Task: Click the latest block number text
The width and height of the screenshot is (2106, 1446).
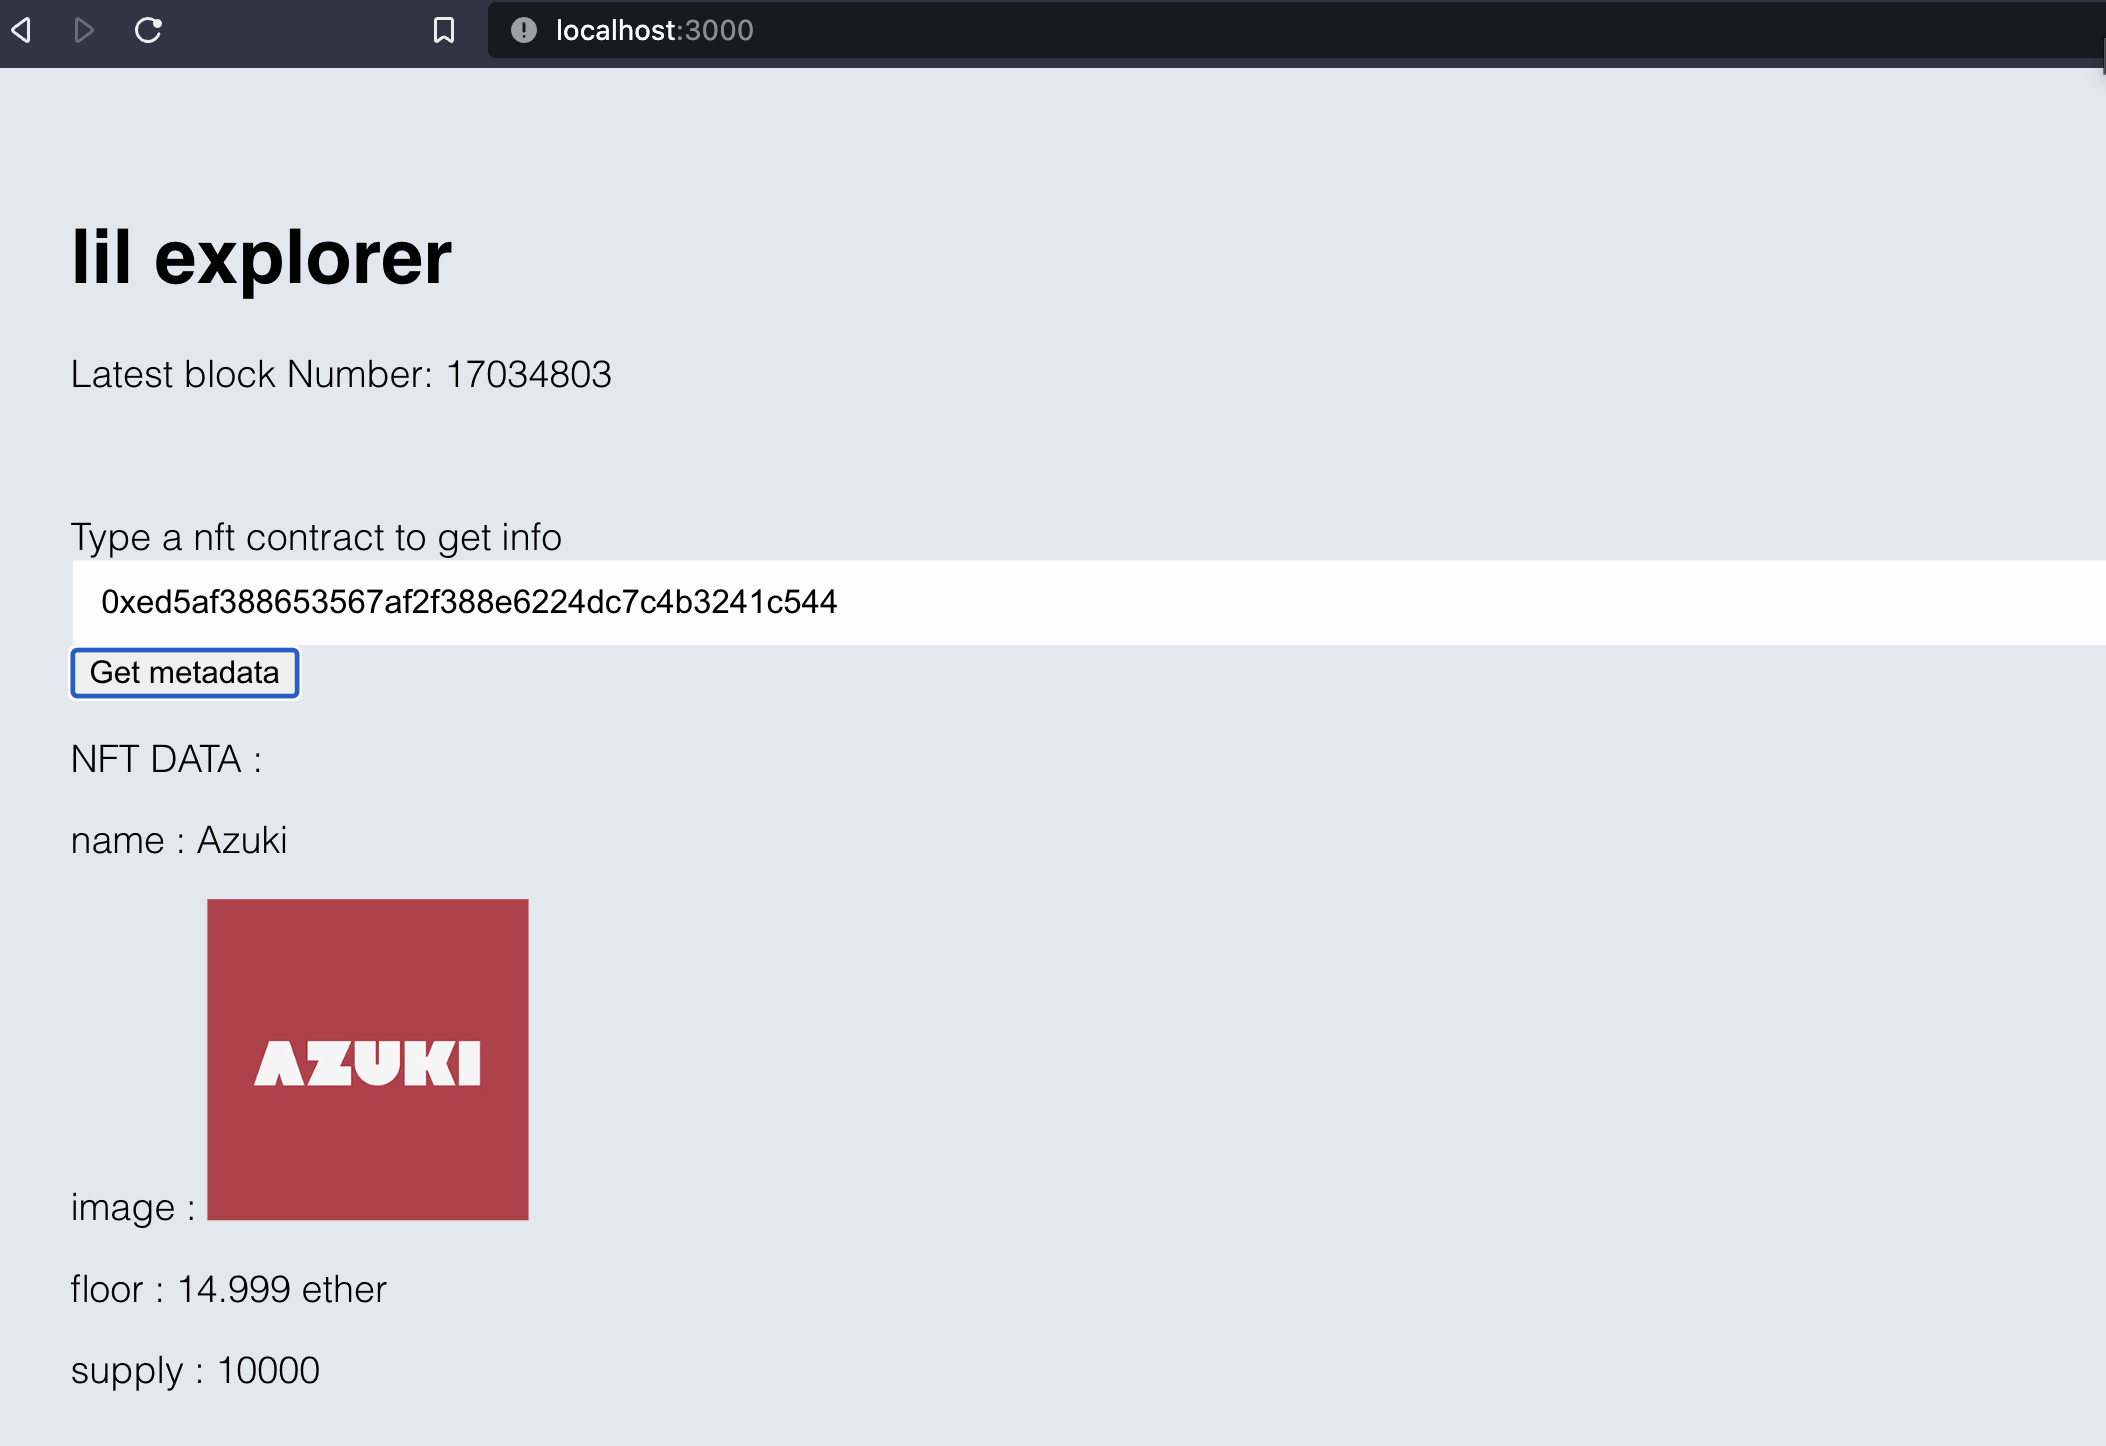Action: click(340, 374)
